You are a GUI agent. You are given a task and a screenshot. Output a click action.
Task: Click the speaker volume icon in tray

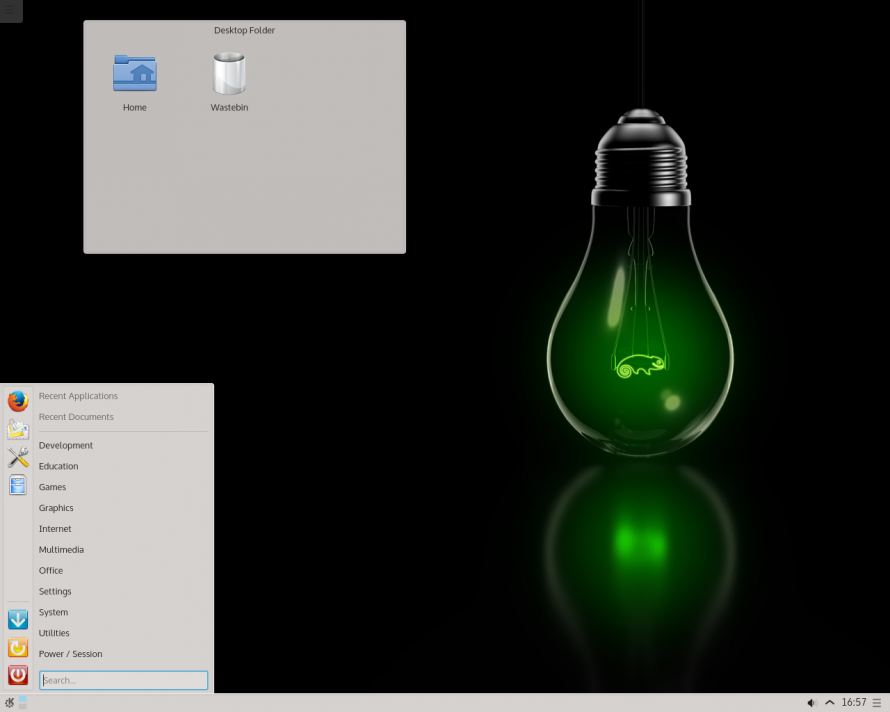[x=812, y=703]
